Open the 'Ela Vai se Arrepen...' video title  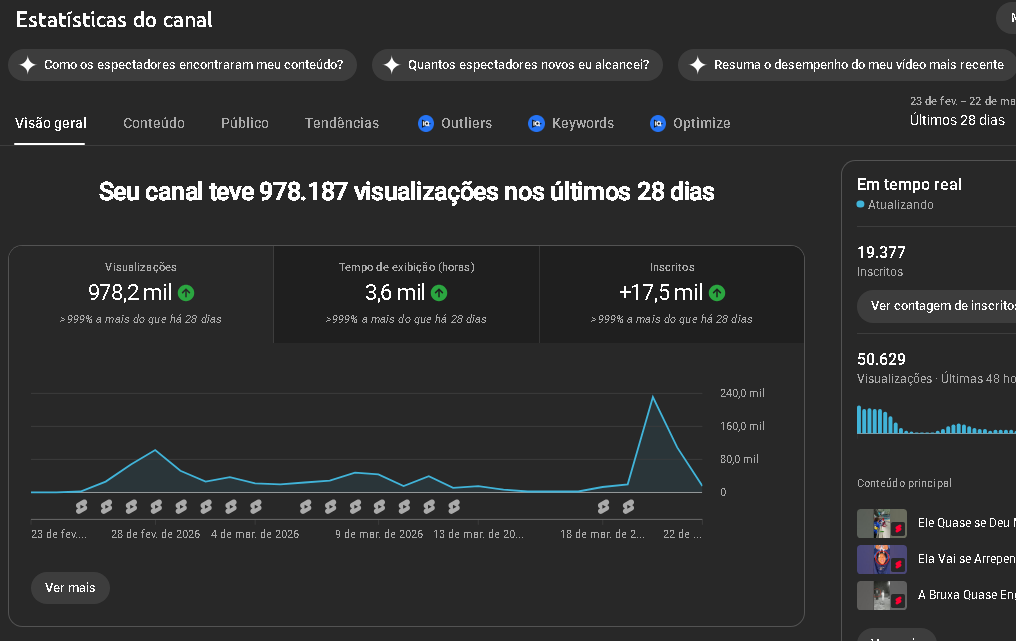click(967, 559)
